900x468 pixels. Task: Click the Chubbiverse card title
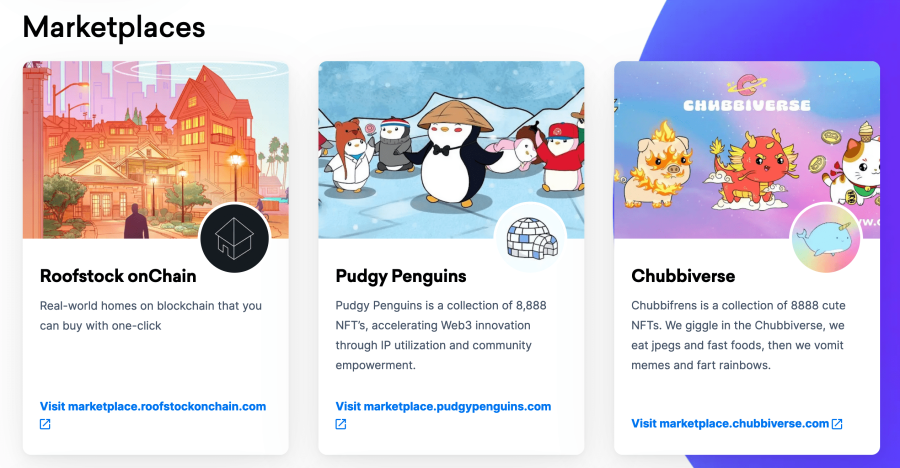[x=683, y=276]
